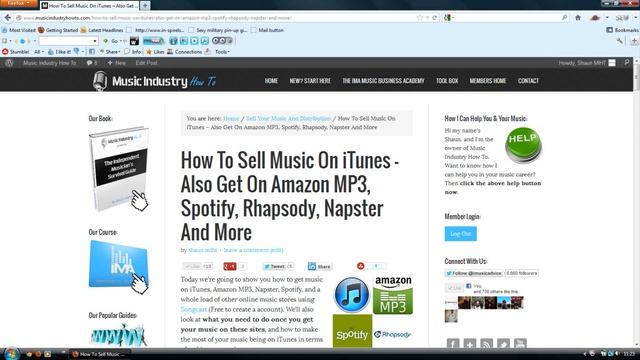Image resolution: width=640 pixels, height=360 pixels.
Task: Click the search magnifier in browser search box
Action: coord(564,18)
